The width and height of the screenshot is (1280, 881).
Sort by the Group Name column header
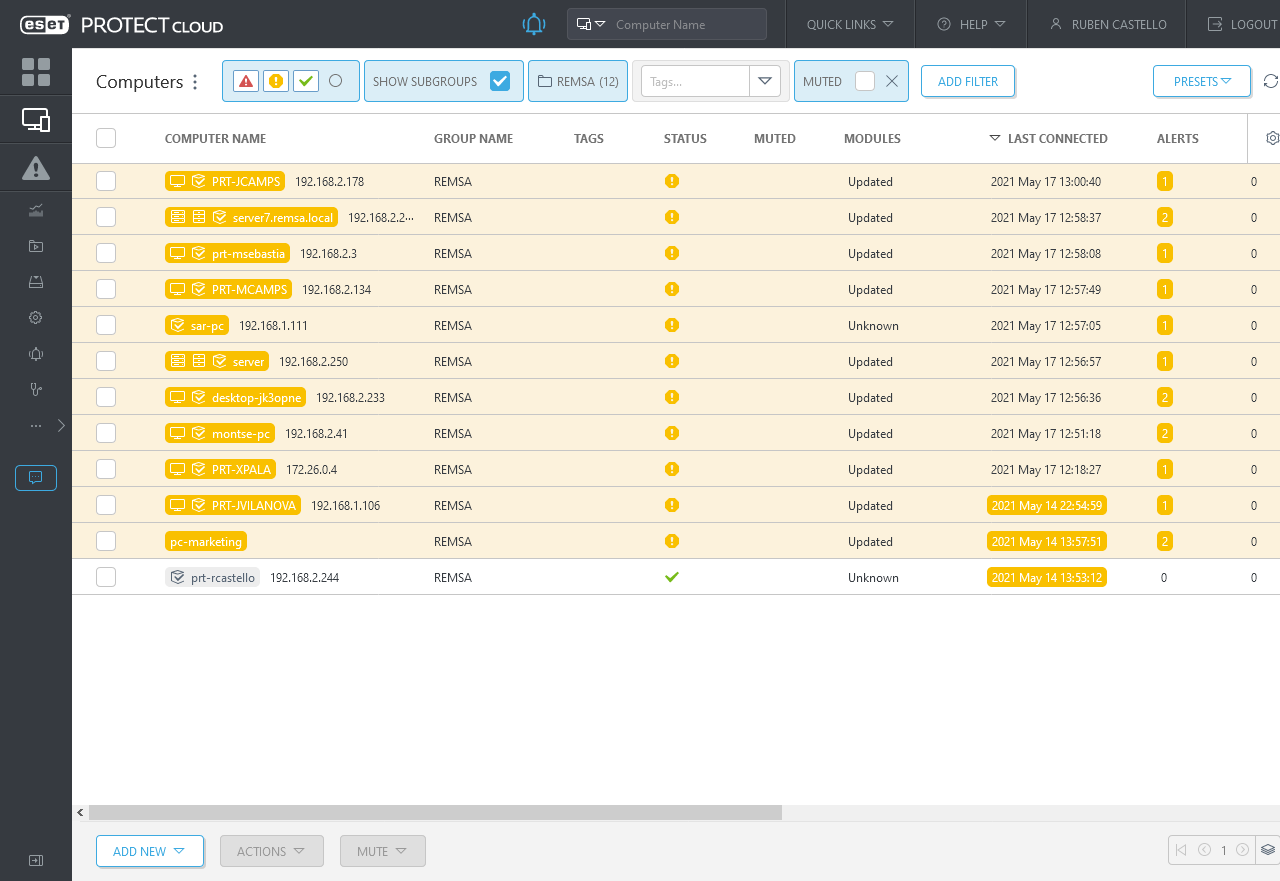[473, 138]
